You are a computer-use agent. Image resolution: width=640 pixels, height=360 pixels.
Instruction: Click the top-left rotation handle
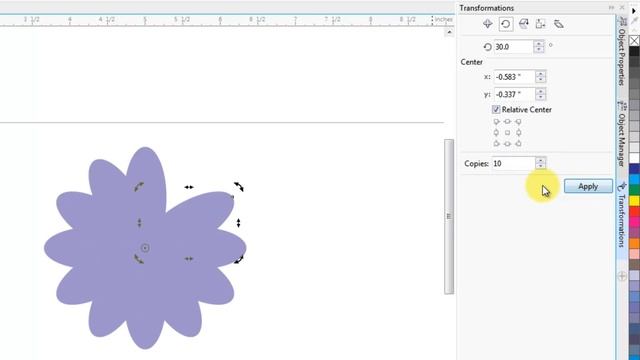(x=139, y=187)
